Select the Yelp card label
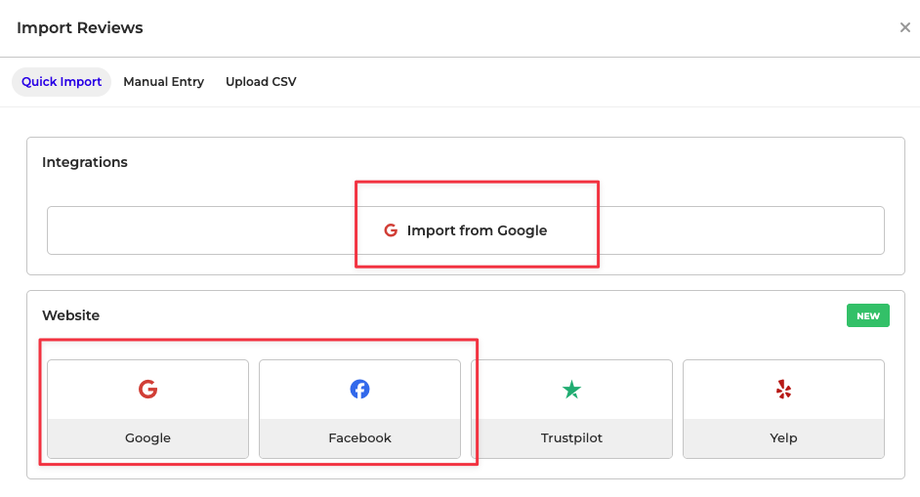 (x=784, y=438)
